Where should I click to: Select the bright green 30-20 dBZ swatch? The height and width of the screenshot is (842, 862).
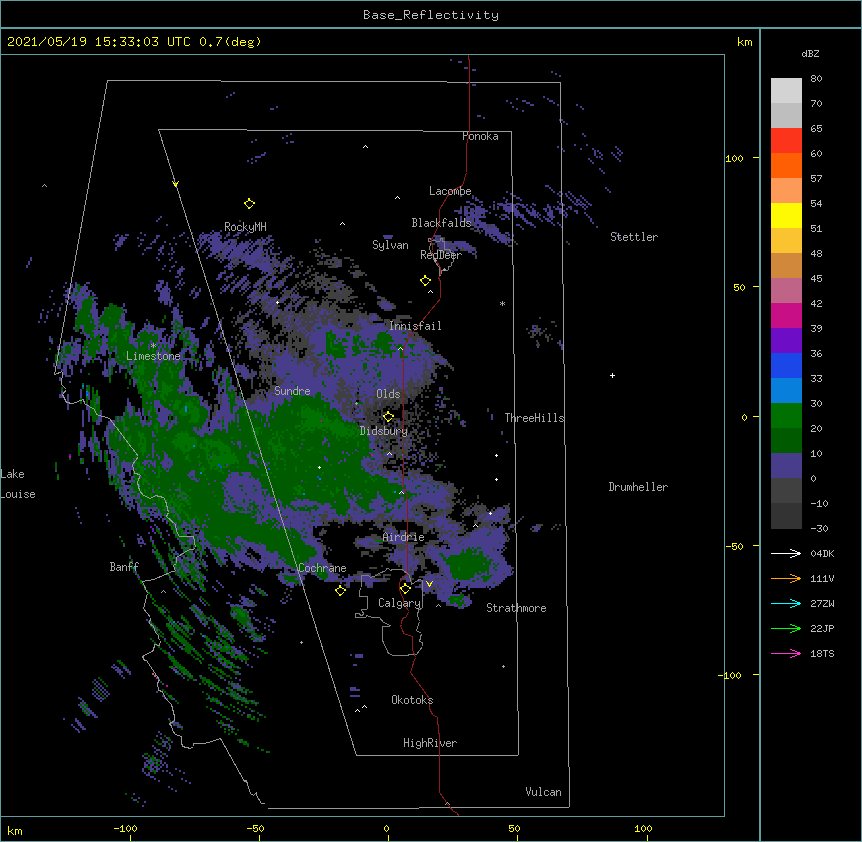coord(786,416)
